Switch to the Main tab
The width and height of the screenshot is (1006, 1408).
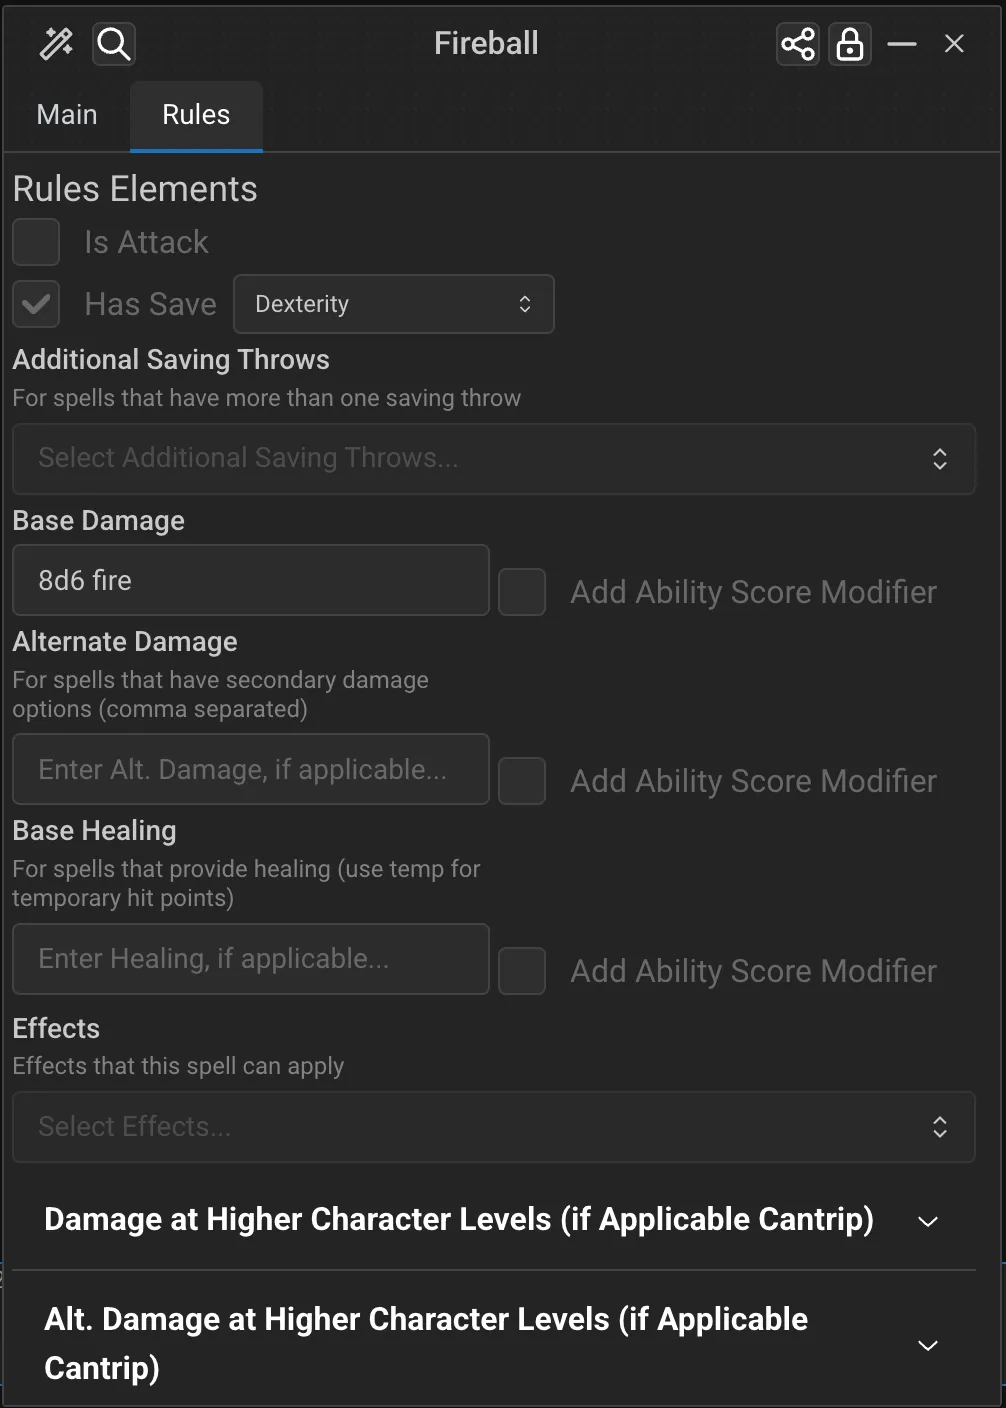click(x=66, y=115)
